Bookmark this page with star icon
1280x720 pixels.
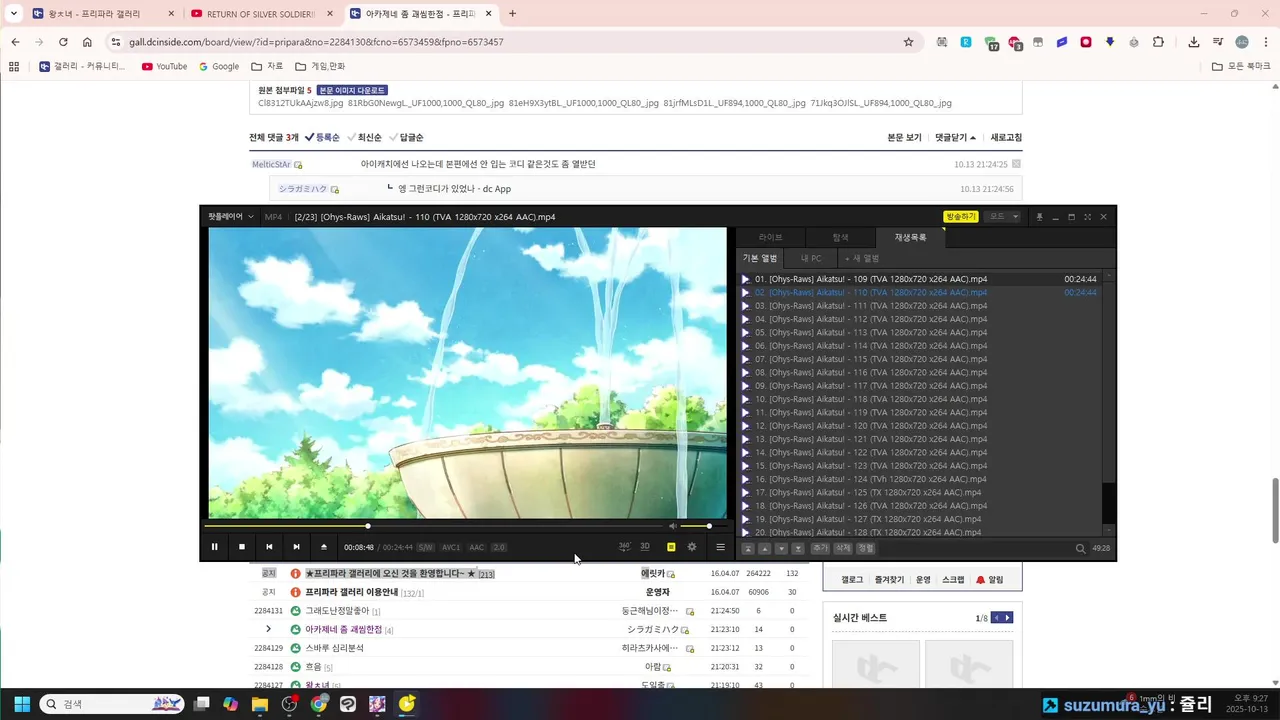908,42
